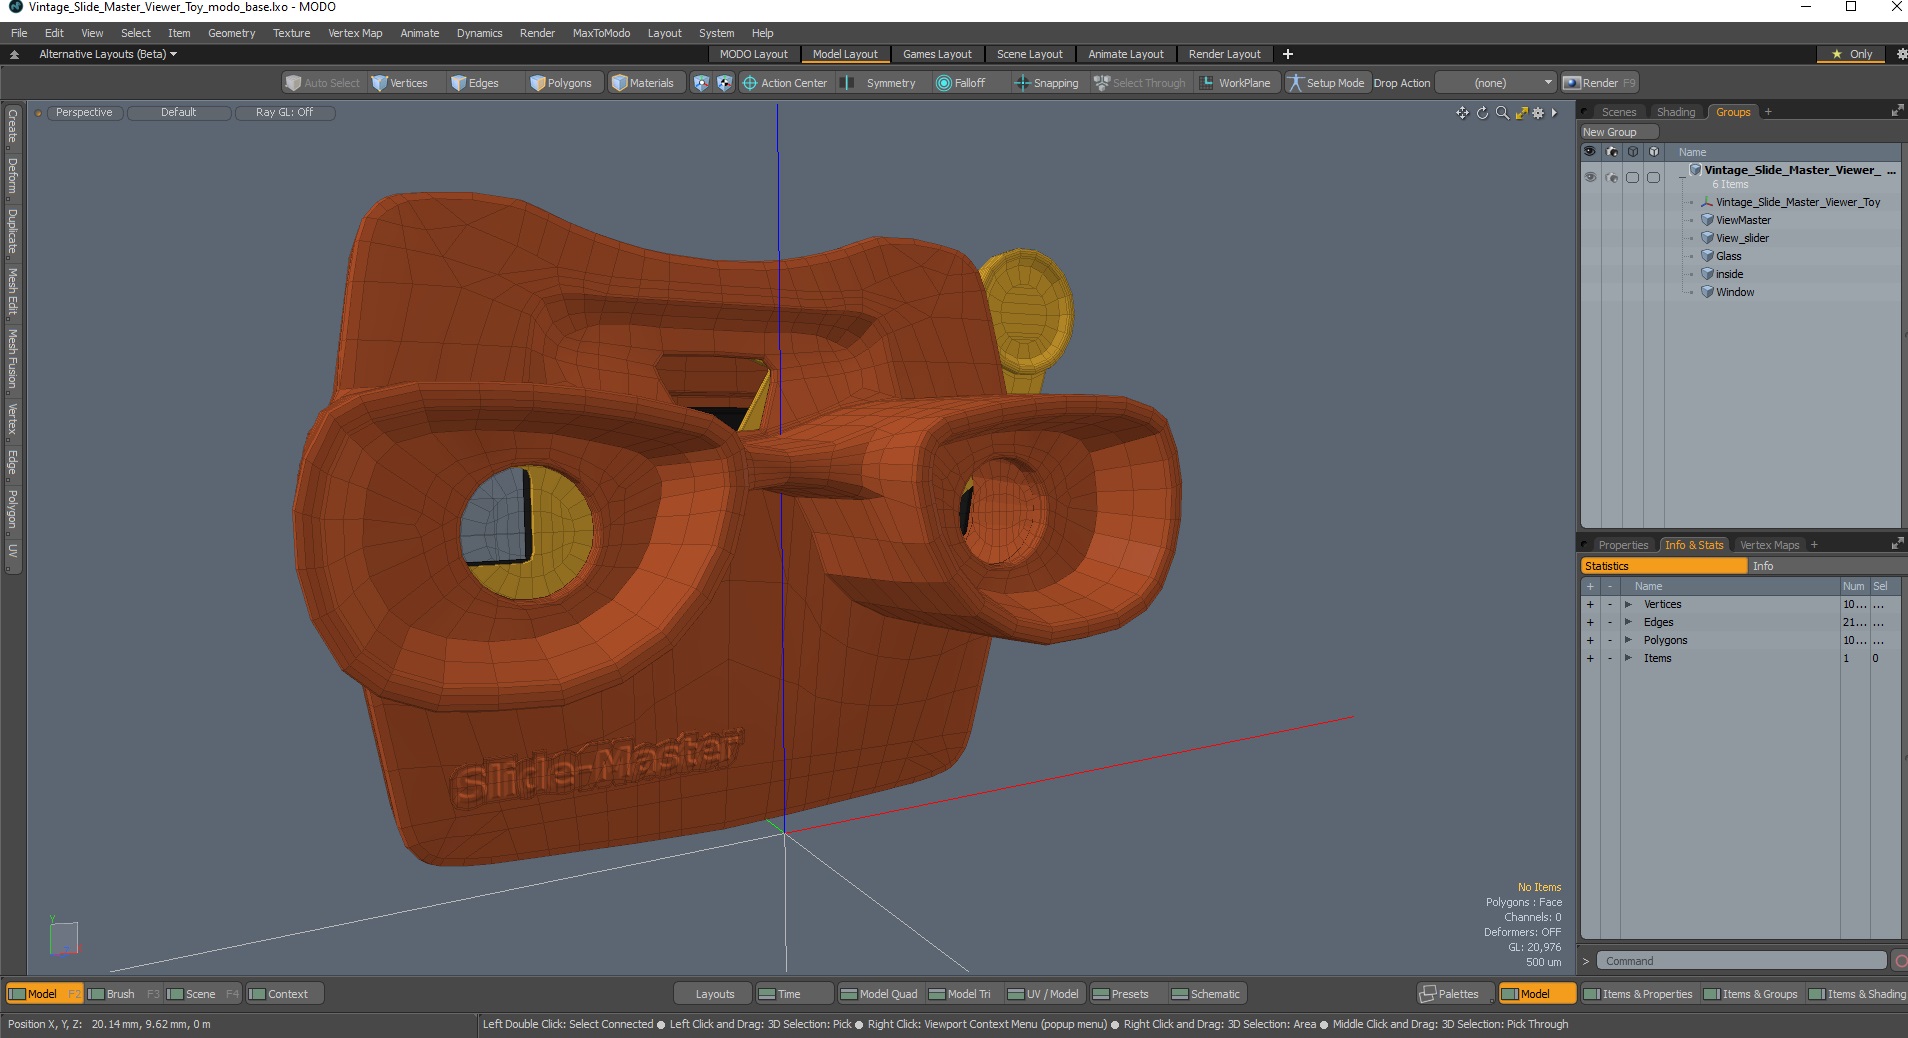The height and width of the screenshot is (1038, 1908).
Task: Select Polygons selection mode
Action: coord(561,83)
